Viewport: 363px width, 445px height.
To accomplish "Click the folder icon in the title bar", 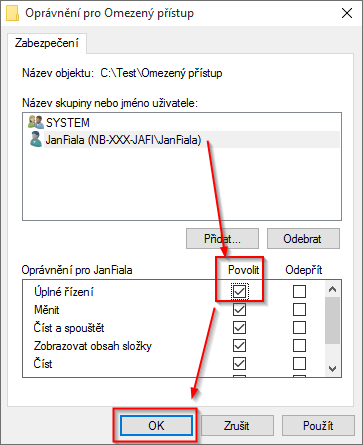I will [x=12, y=13].
